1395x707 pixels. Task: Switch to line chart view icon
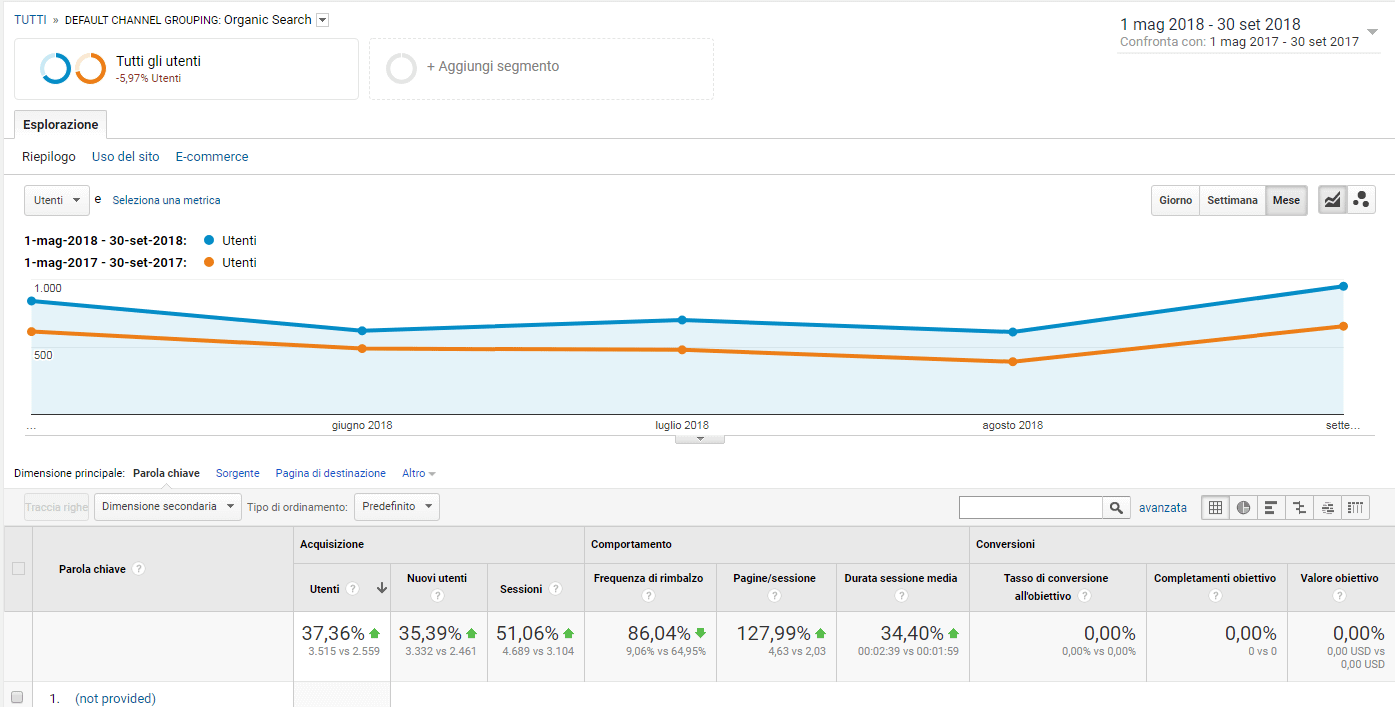tap(1332, 200)
